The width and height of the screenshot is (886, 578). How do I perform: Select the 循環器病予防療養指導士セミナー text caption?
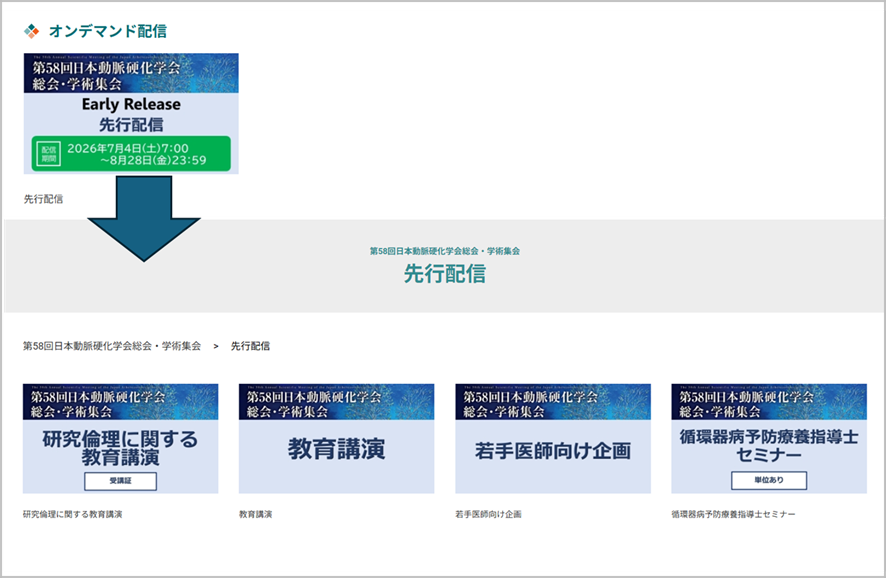tap(733, 514)
